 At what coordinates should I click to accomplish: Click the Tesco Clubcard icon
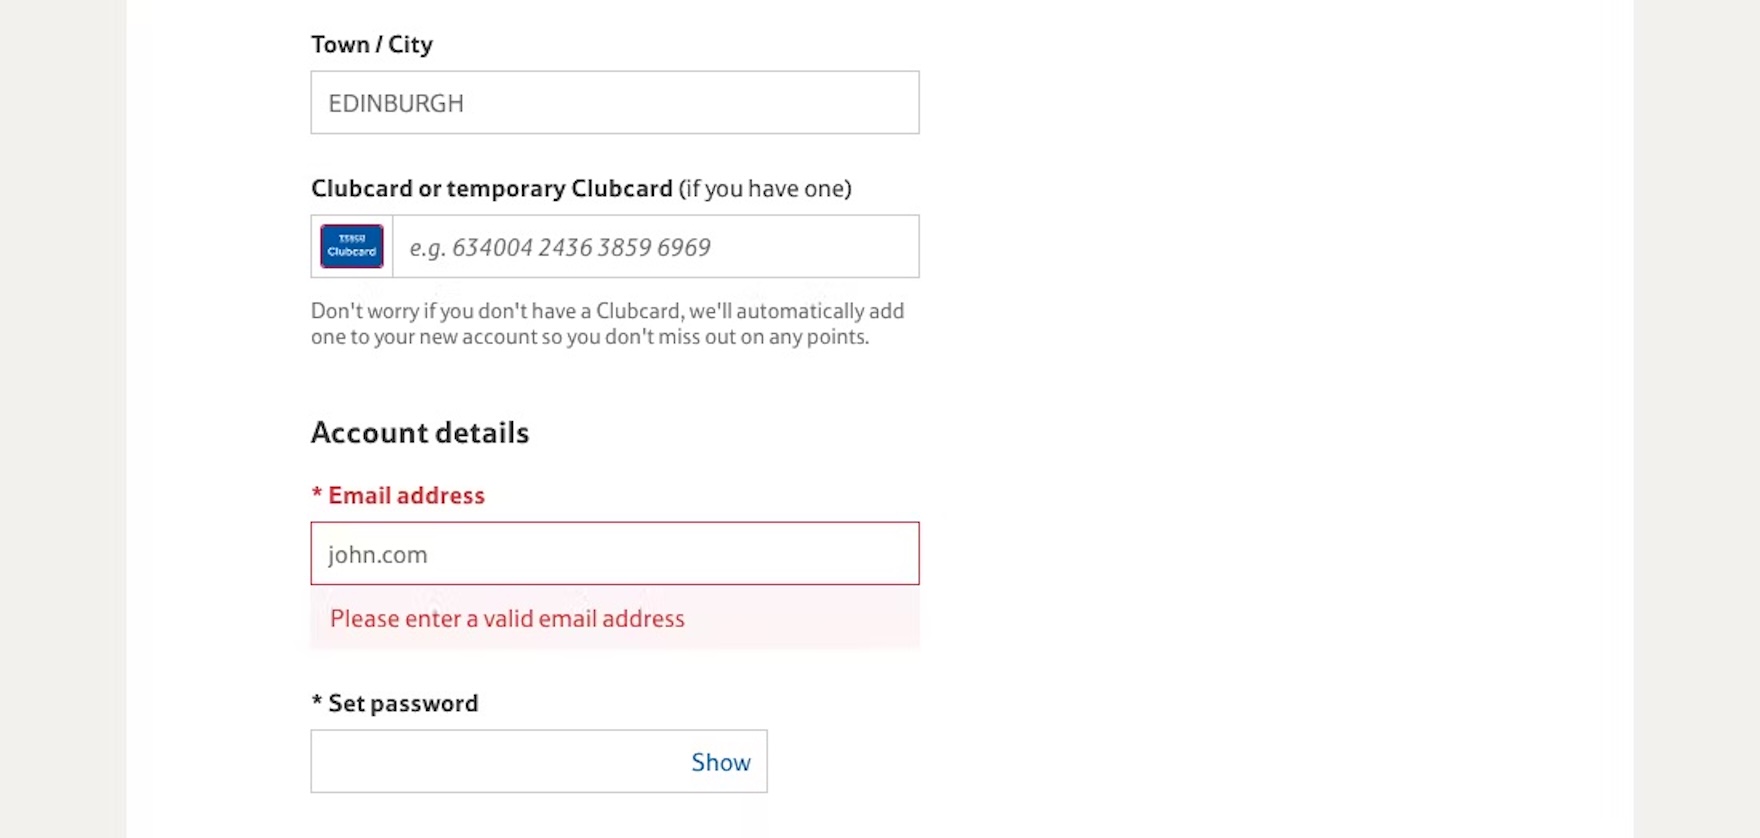pos(351,246)
